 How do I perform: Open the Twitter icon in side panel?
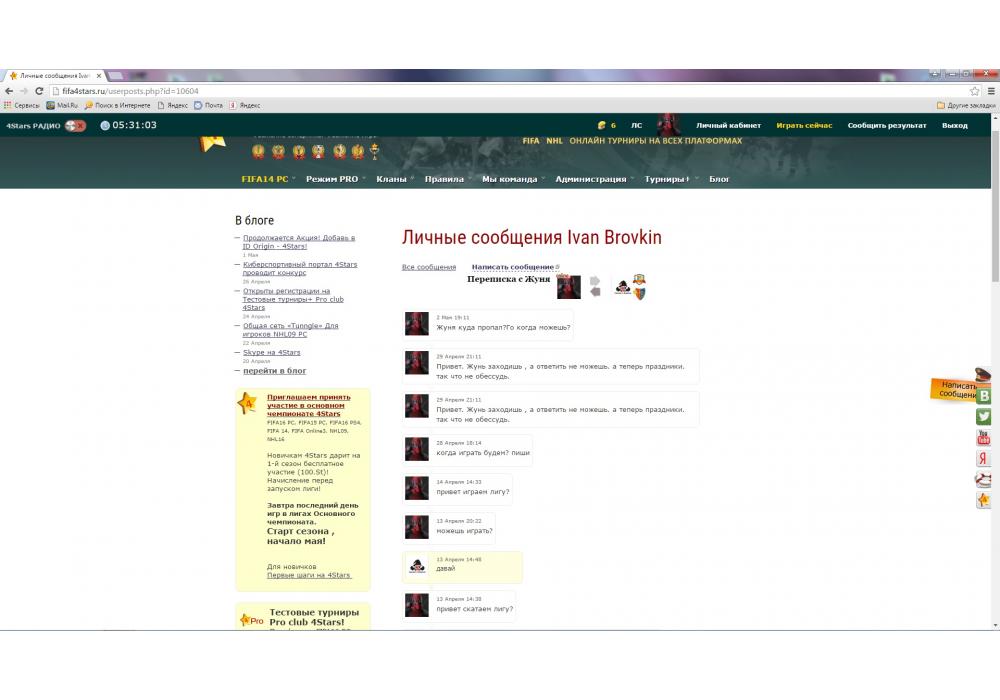coord(984,417)
